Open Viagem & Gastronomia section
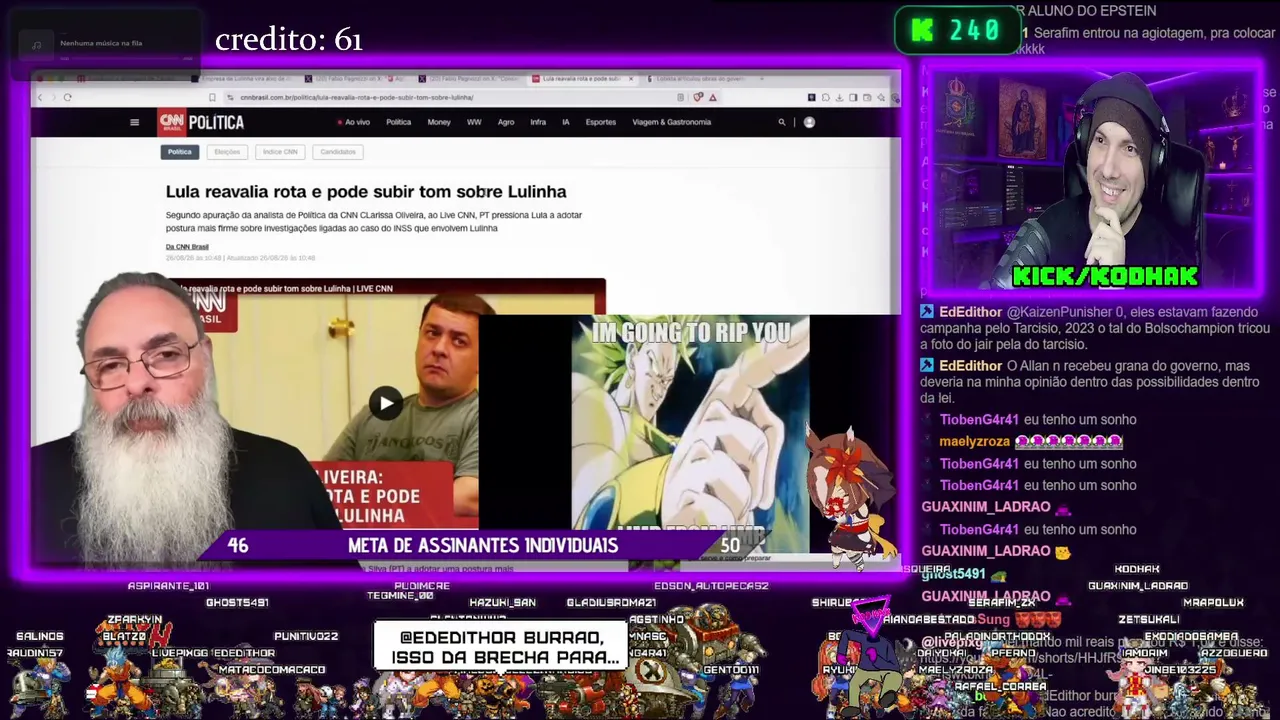Image resolution: width=1280 pixels, height=720 pixels. coord(672,122)
